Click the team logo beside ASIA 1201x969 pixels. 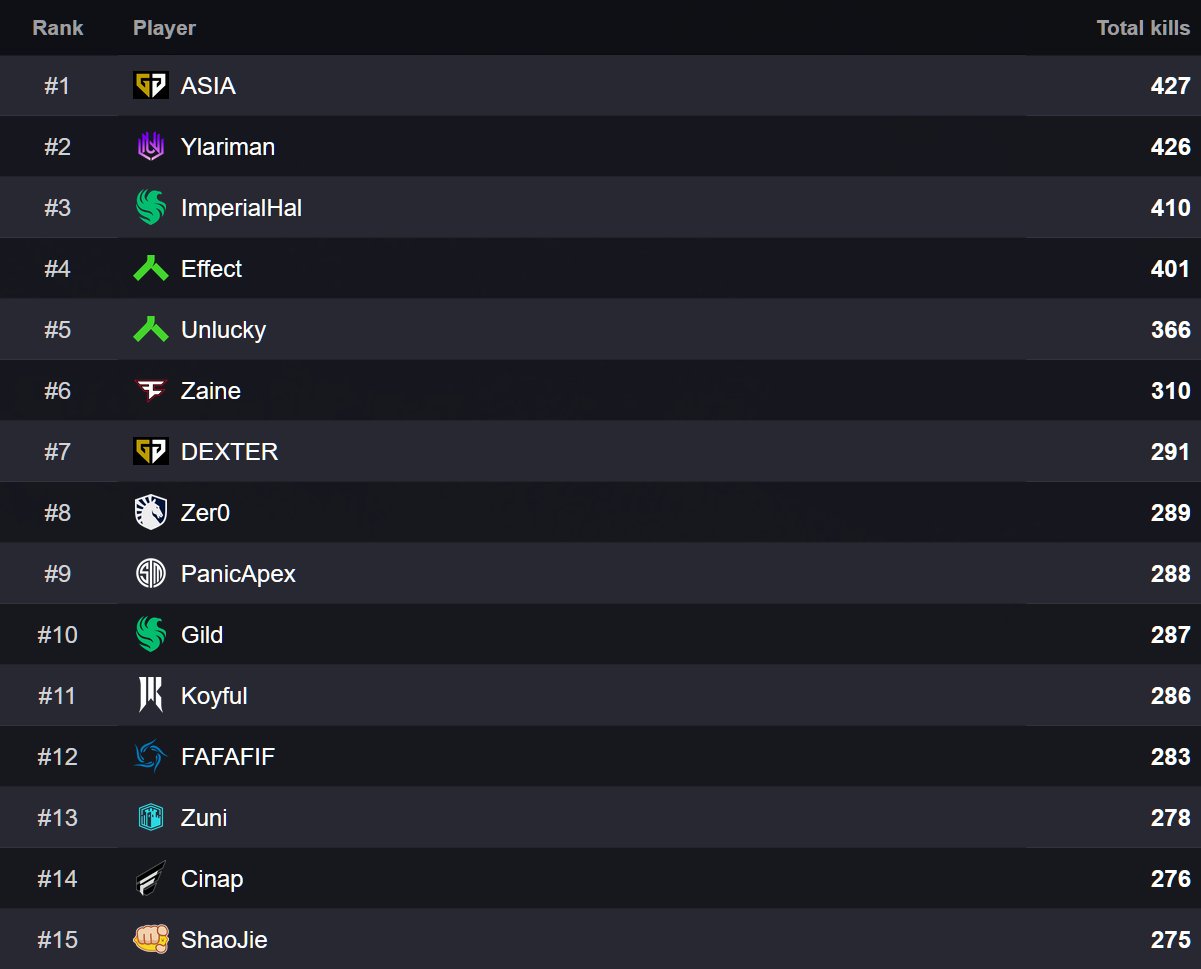click(x=151, y=86)
